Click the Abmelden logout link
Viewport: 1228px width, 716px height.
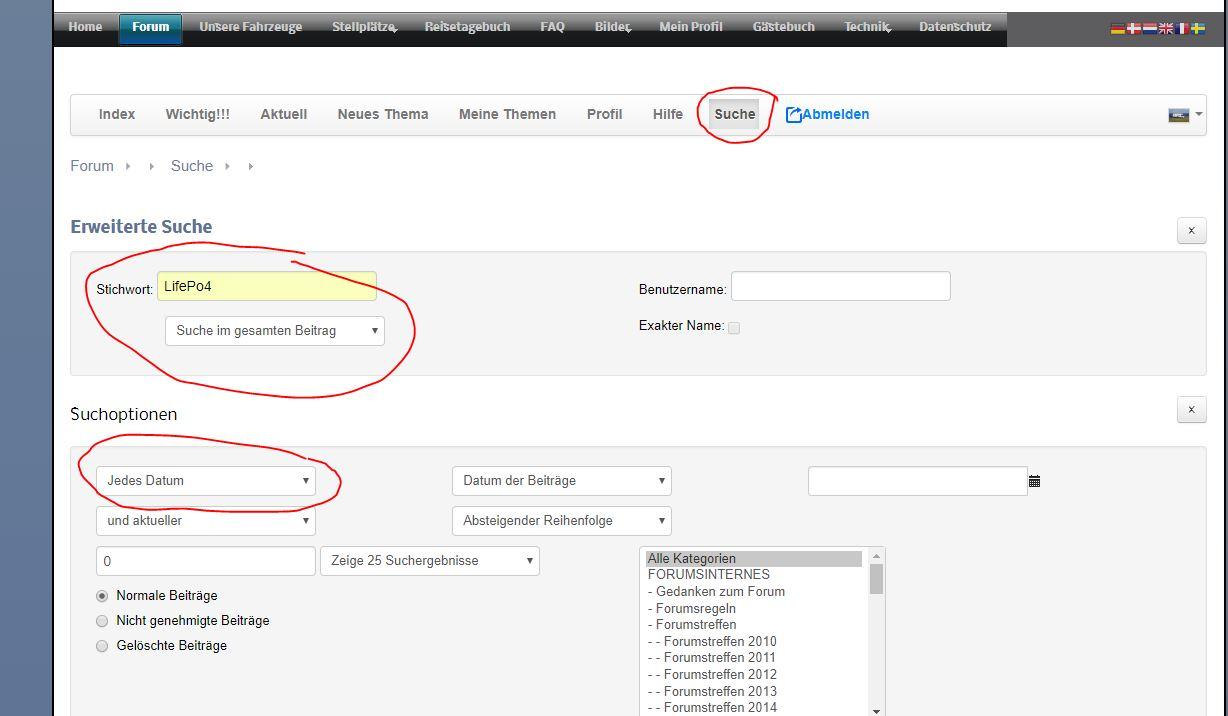pos(827,114)
